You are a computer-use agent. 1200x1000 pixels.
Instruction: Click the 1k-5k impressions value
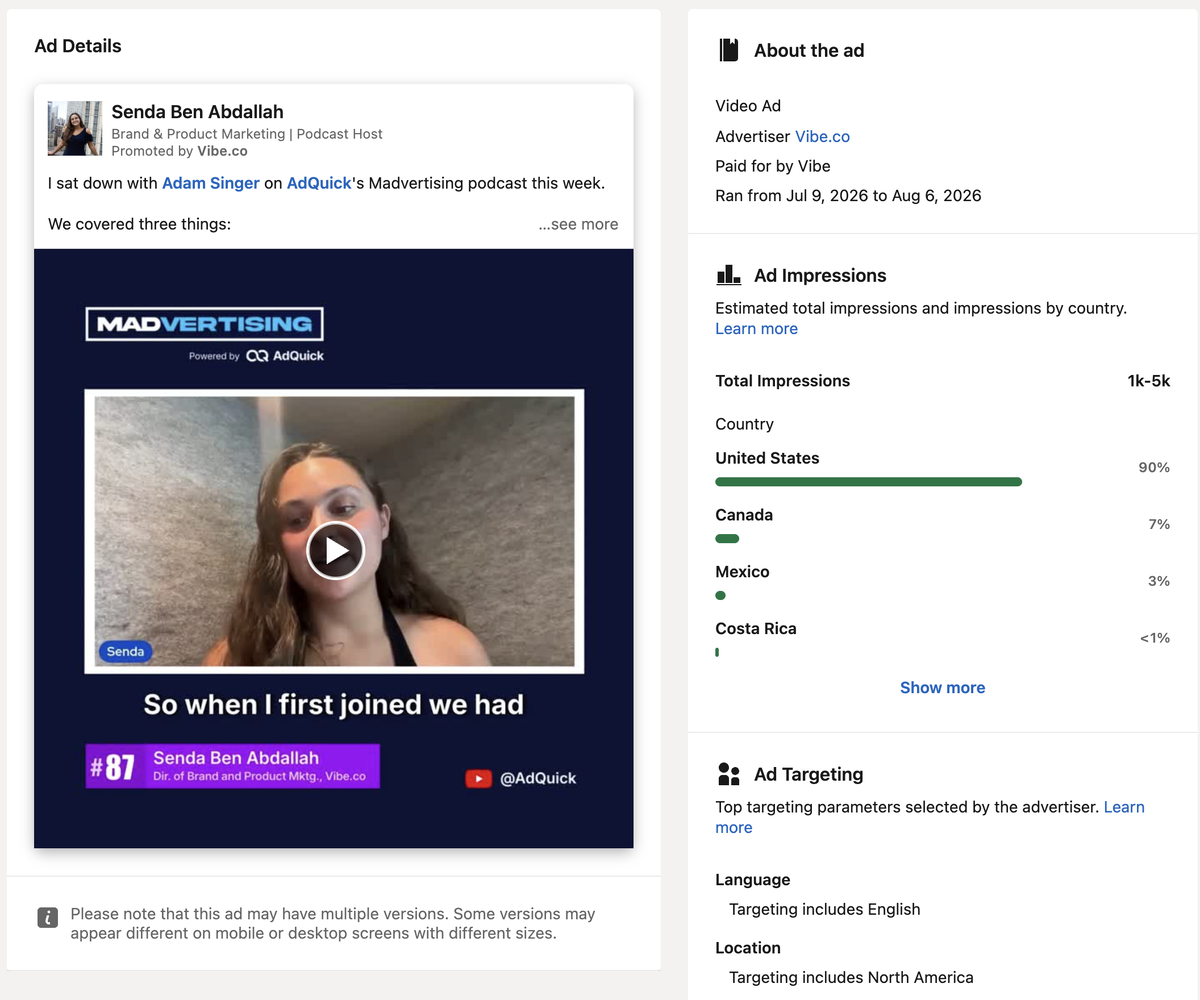point(1148,381)
